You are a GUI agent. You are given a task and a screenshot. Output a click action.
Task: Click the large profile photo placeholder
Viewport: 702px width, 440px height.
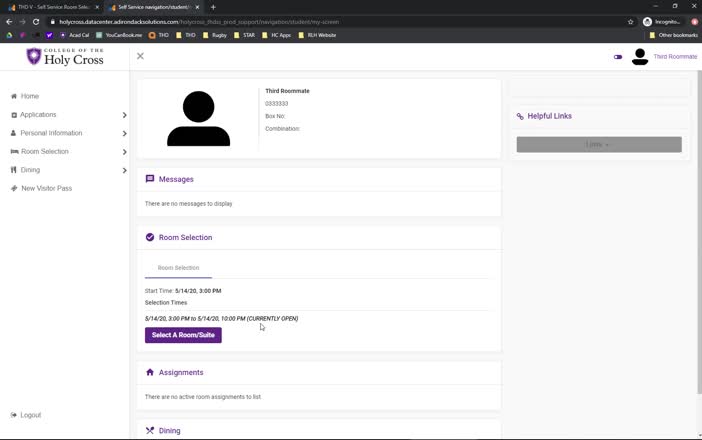tap(198, 119)
